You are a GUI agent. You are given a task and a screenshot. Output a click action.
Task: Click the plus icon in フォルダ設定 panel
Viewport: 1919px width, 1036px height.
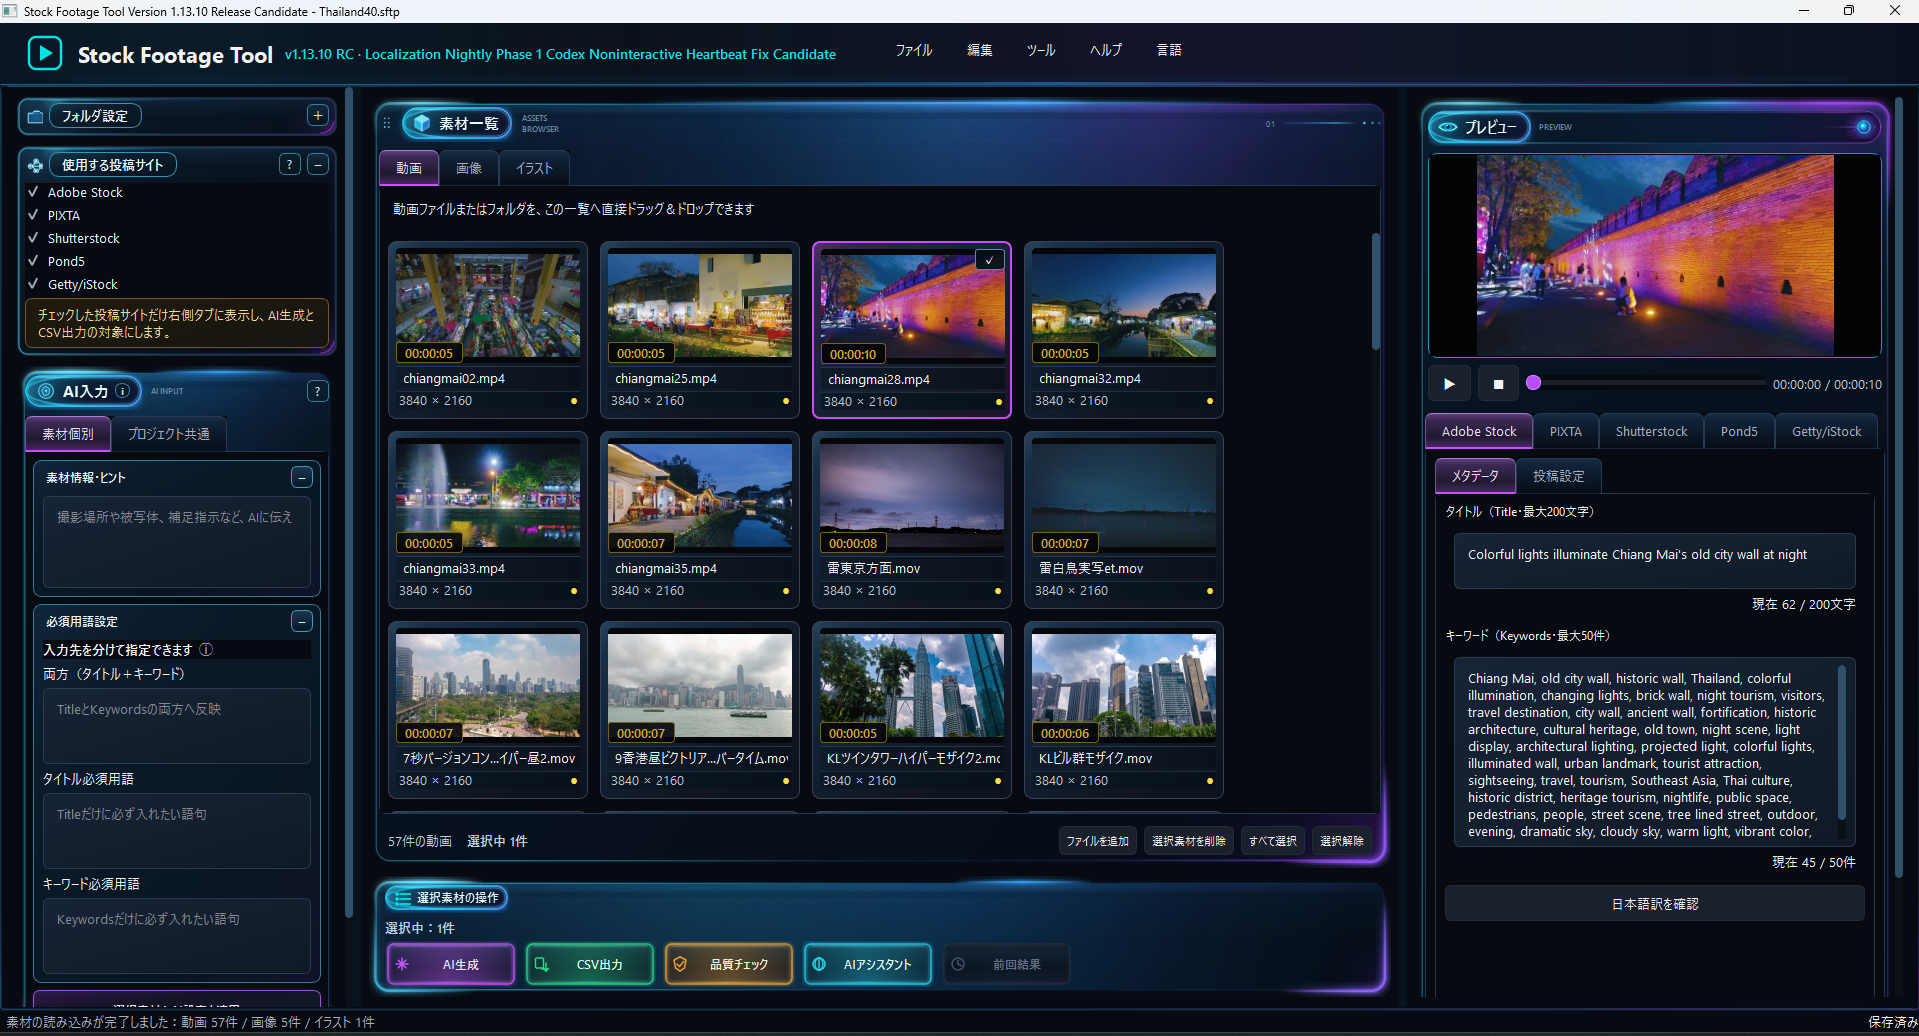pyautogui.click(x=318, y=116)
